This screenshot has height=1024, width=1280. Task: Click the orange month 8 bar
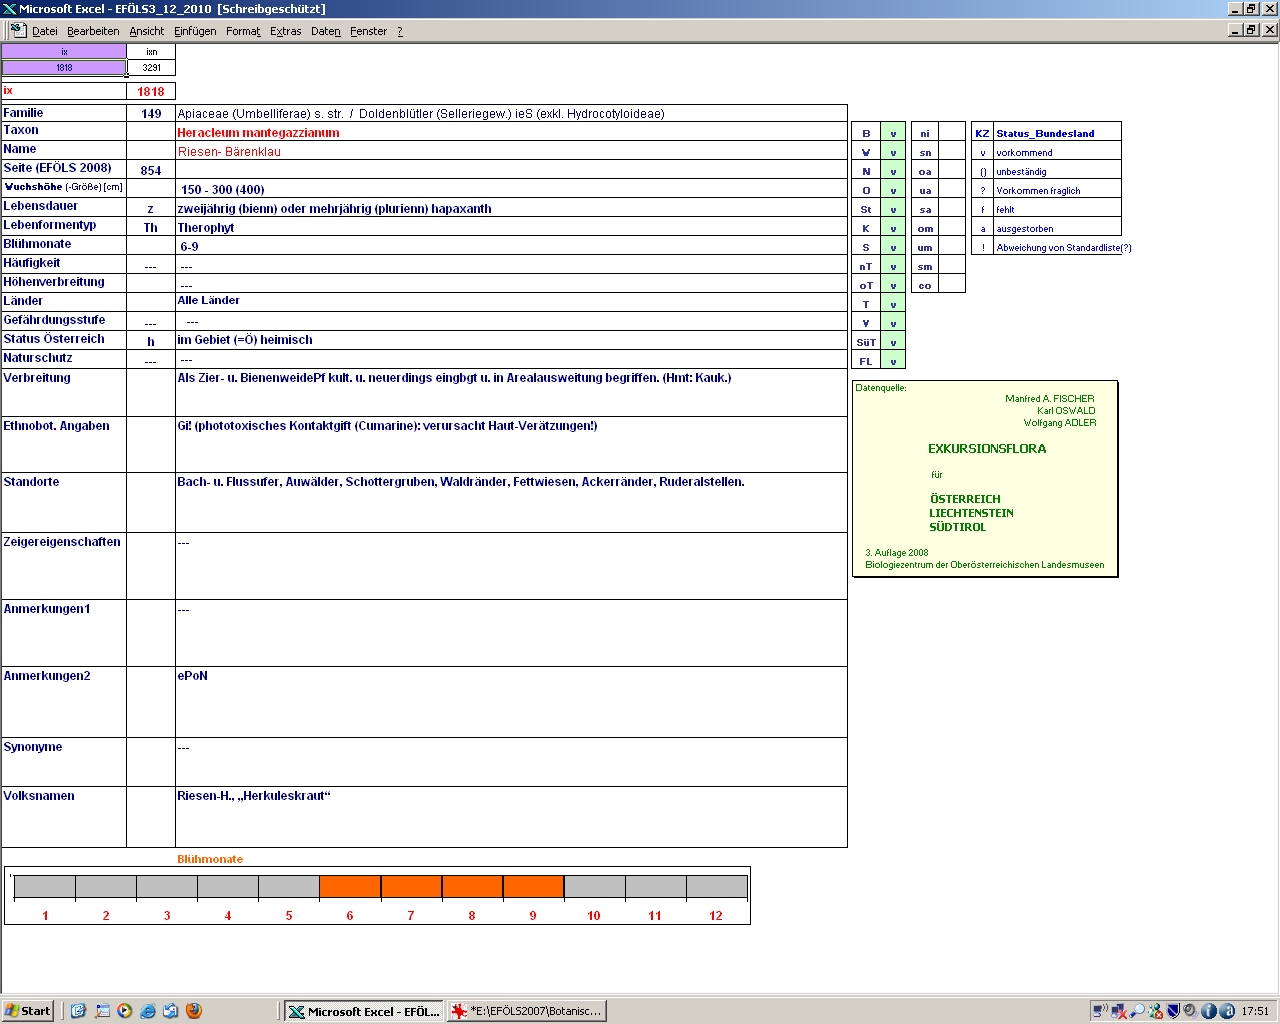pos(472,887)
